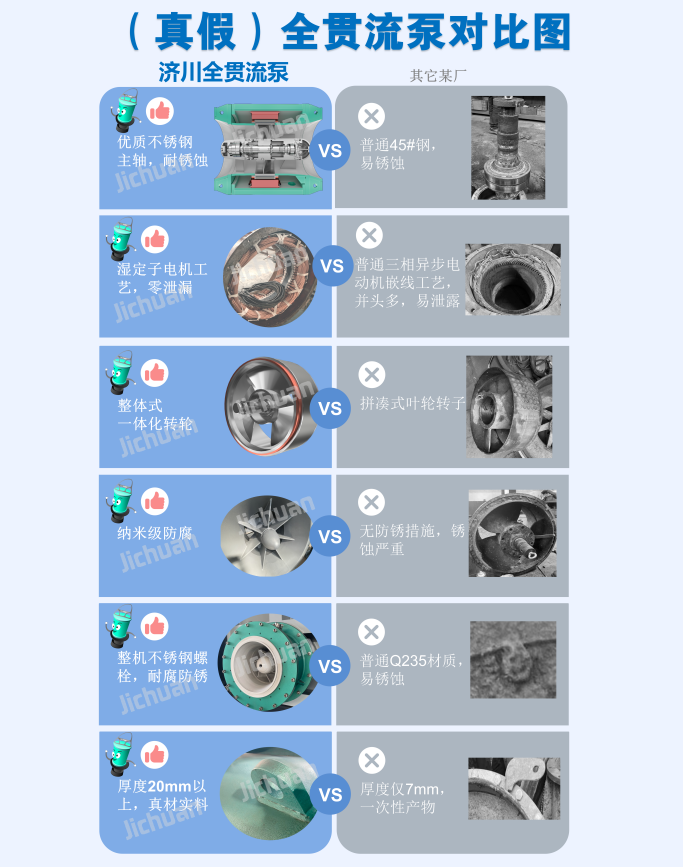
Task: Select the 济川全贯流泵 column heading
Action: 223,72
